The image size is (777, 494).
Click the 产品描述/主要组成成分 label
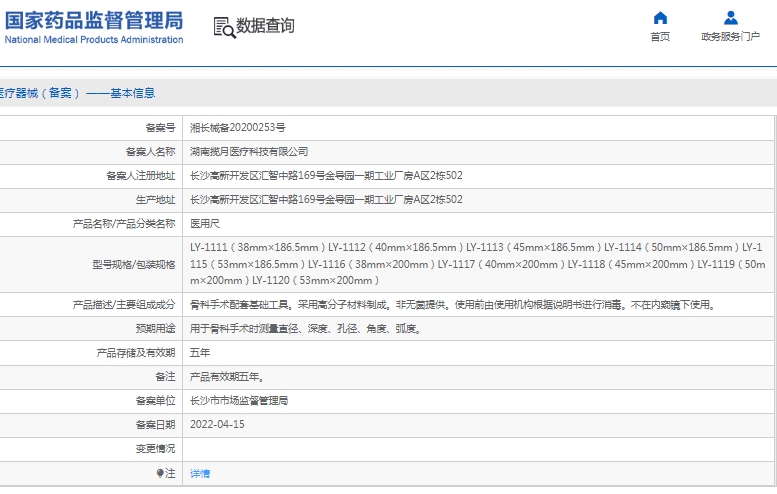pyautogui.click(x=124, y=305)
